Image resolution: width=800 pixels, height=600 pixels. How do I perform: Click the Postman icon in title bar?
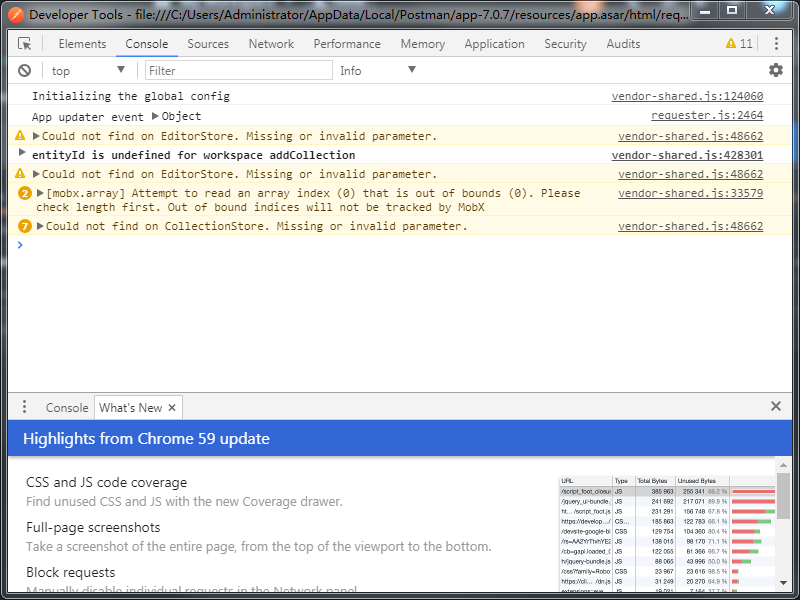pos(15,15)
